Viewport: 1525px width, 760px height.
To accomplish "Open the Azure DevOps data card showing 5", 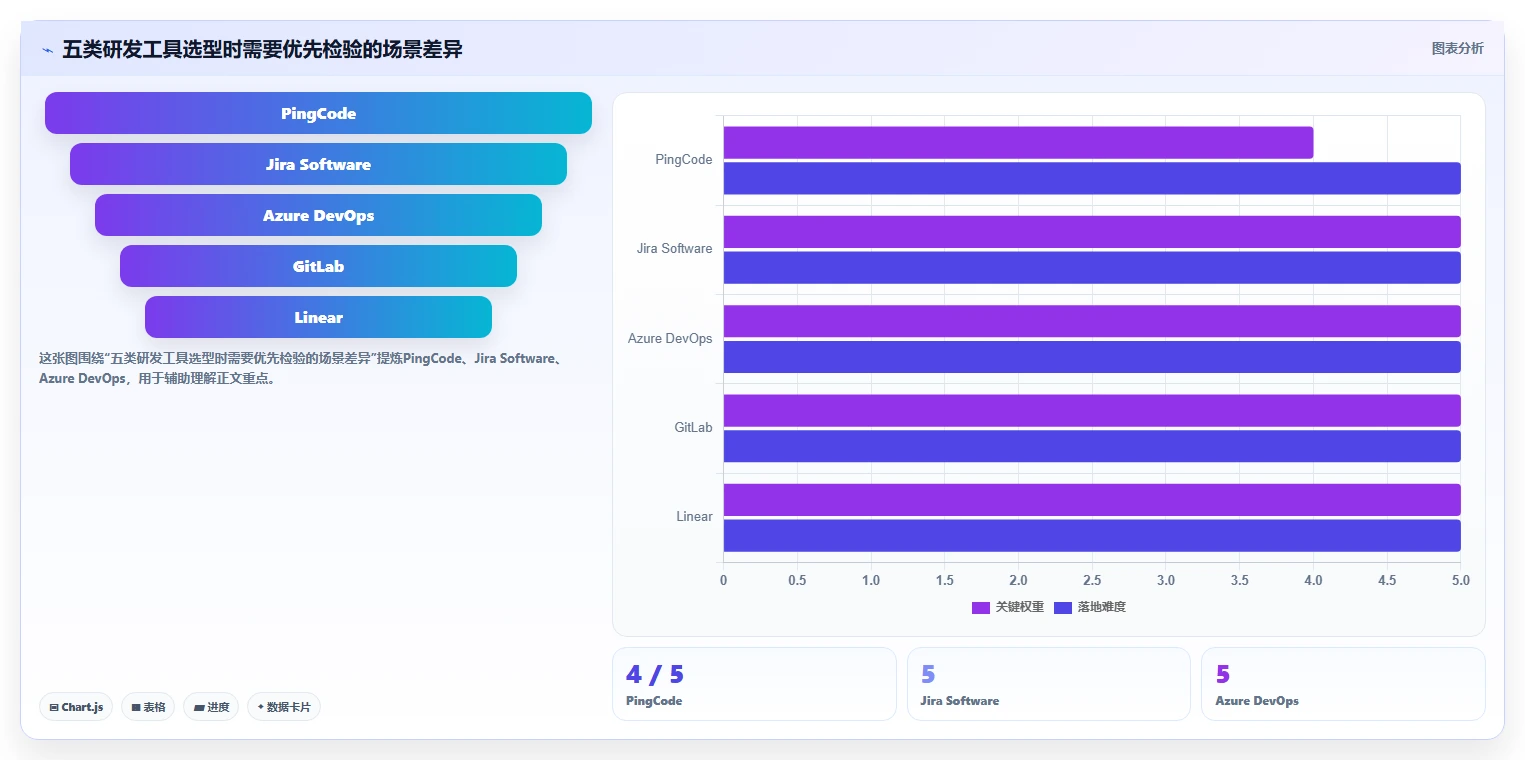I will 1343,684.
